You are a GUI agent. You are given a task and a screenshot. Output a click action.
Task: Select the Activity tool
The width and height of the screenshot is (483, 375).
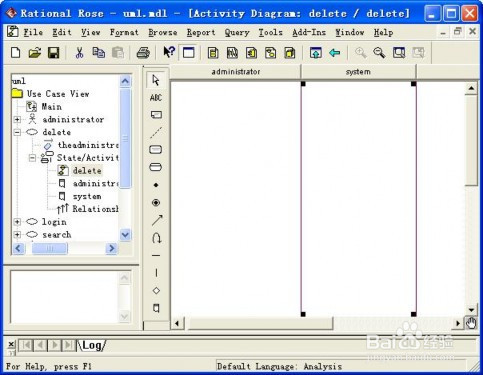coord(156,167)
